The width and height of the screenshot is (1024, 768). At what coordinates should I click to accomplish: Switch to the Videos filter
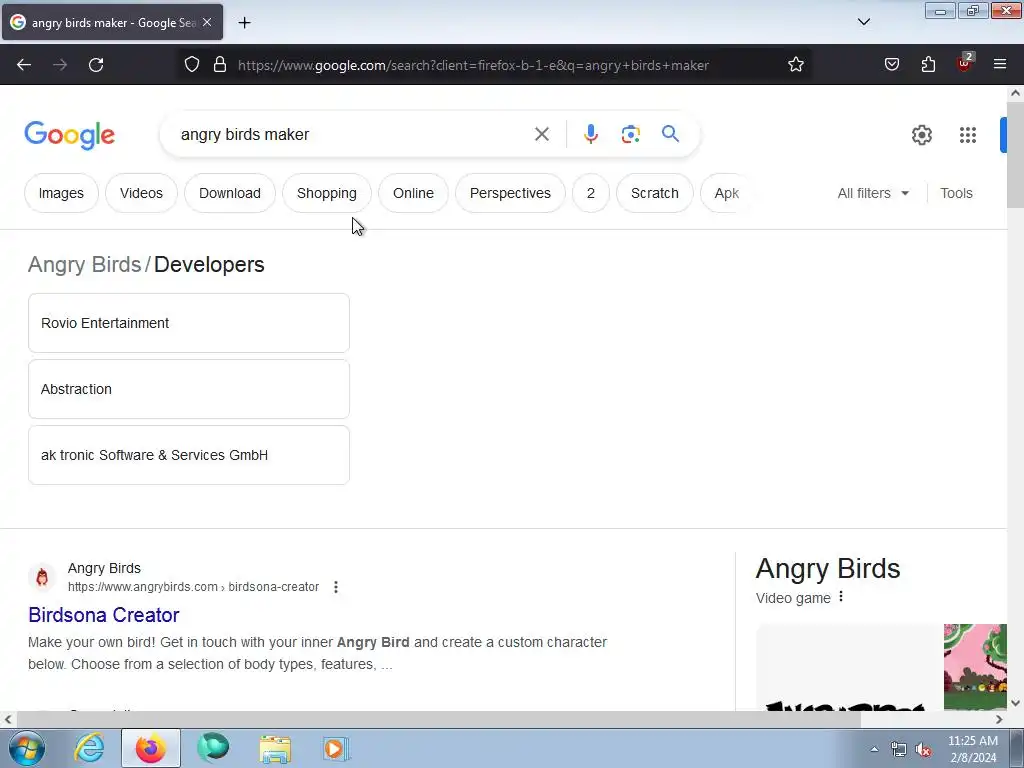click(141, 193)
